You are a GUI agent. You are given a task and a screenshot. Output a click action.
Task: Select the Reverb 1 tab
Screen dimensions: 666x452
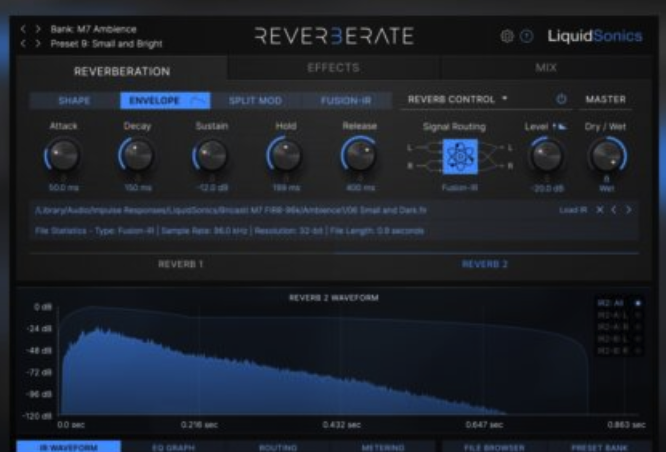click(x=181, y=264)
